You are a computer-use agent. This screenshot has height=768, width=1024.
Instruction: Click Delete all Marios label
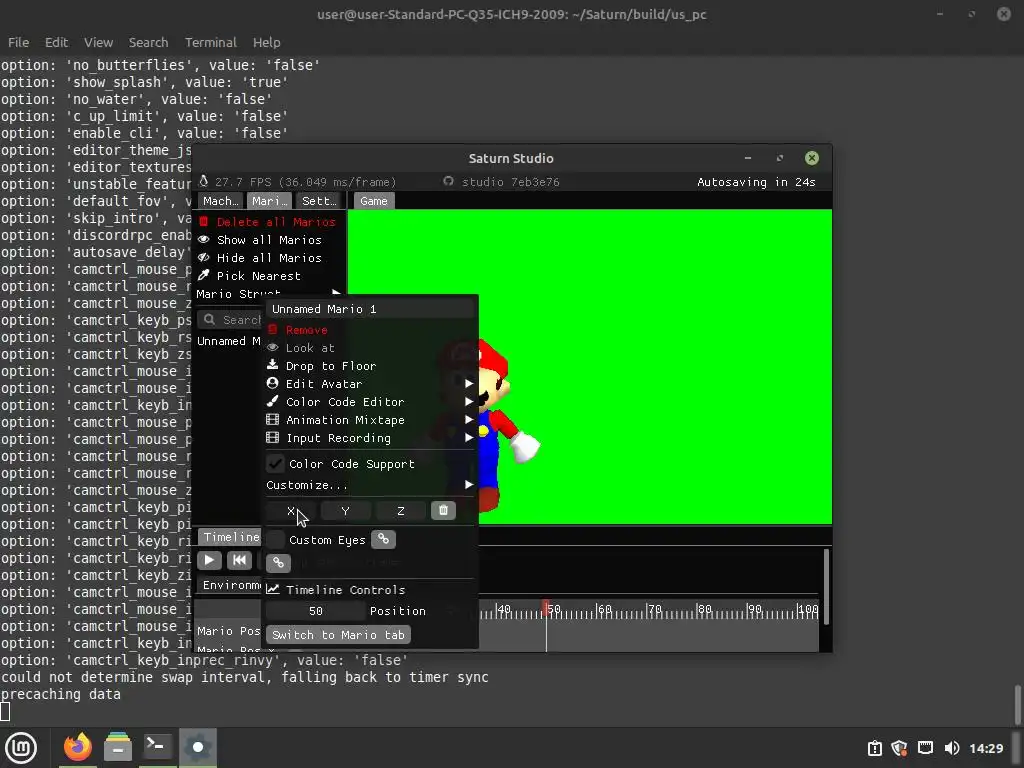point(276,222)
